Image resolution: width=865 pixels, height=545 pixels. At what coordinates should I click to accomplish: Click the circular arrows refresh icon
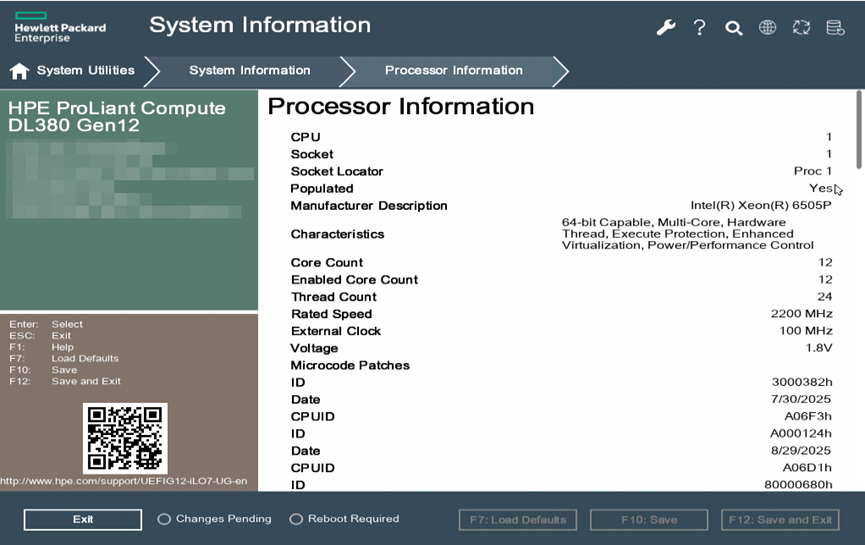point(801,28)
